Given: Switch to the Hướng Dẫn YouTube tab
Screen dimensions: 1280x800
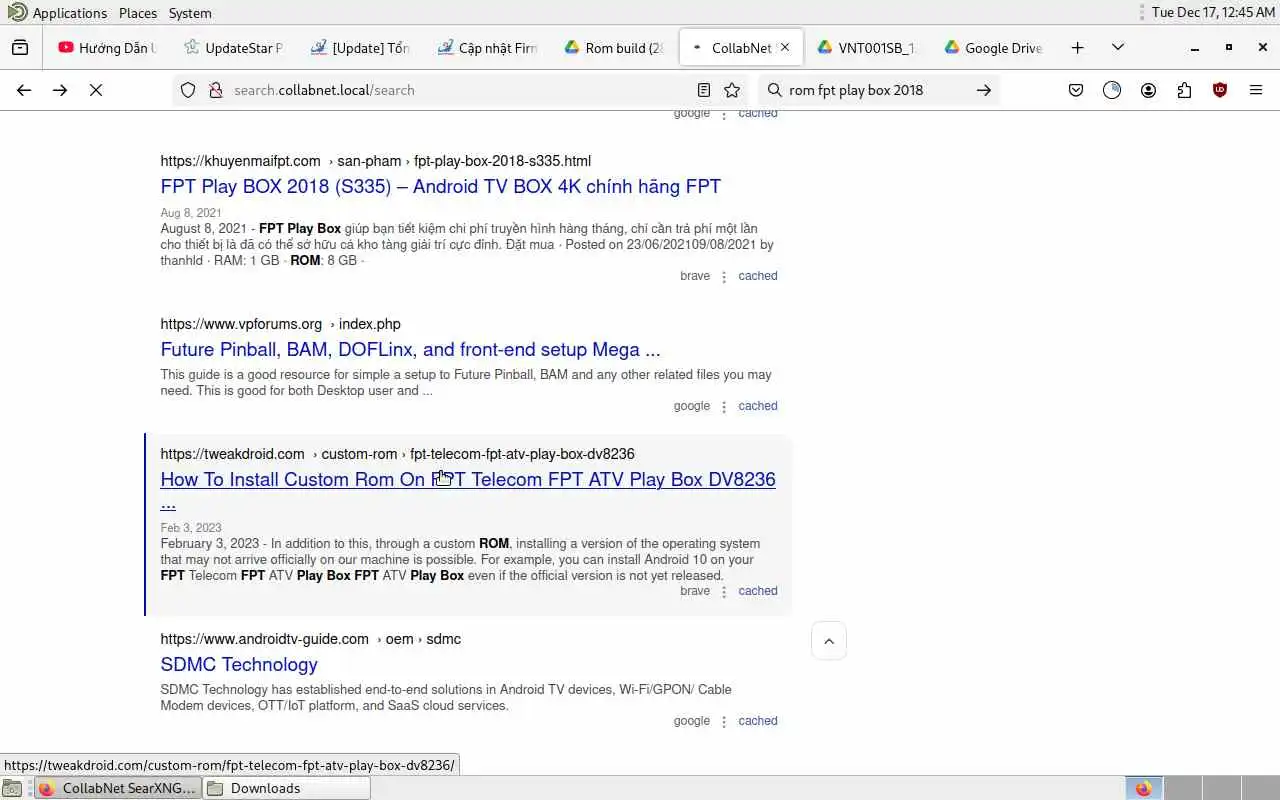Looking at the screenshot, I should coord(107,47).
